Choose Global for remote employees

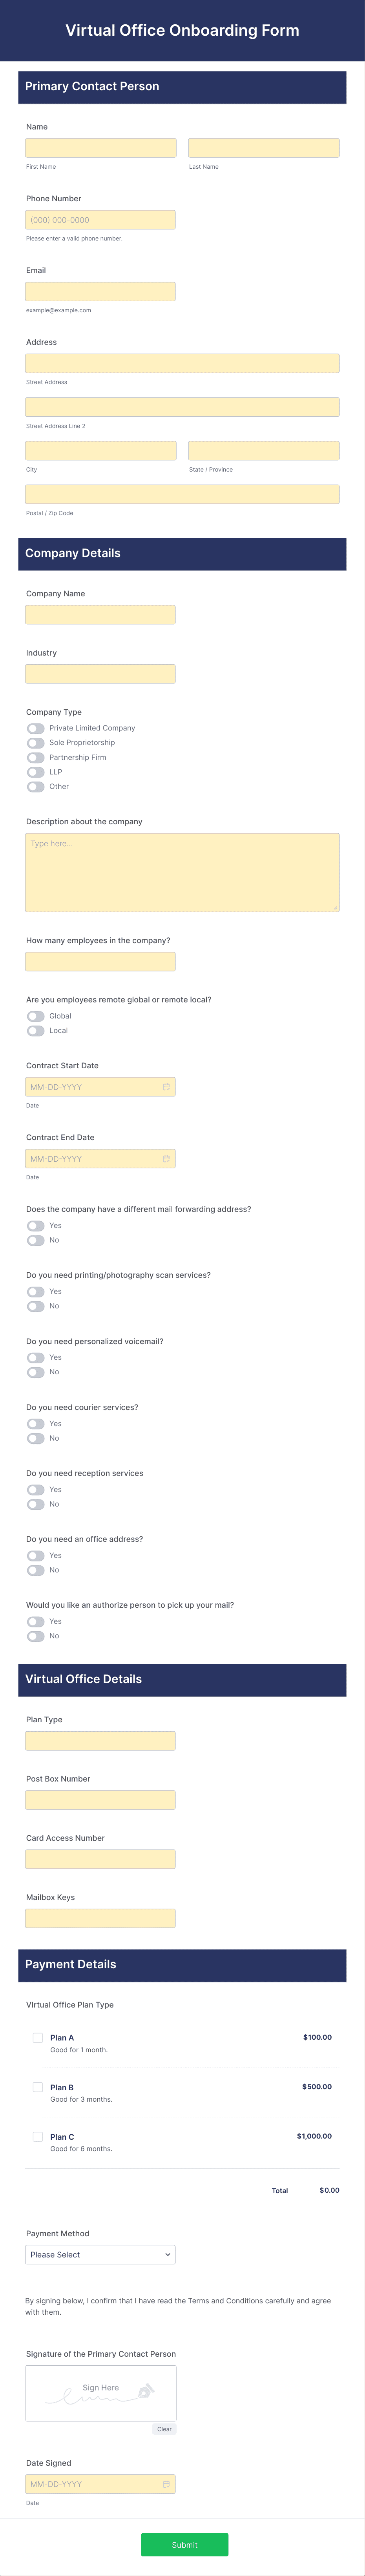pos(36,1016)
